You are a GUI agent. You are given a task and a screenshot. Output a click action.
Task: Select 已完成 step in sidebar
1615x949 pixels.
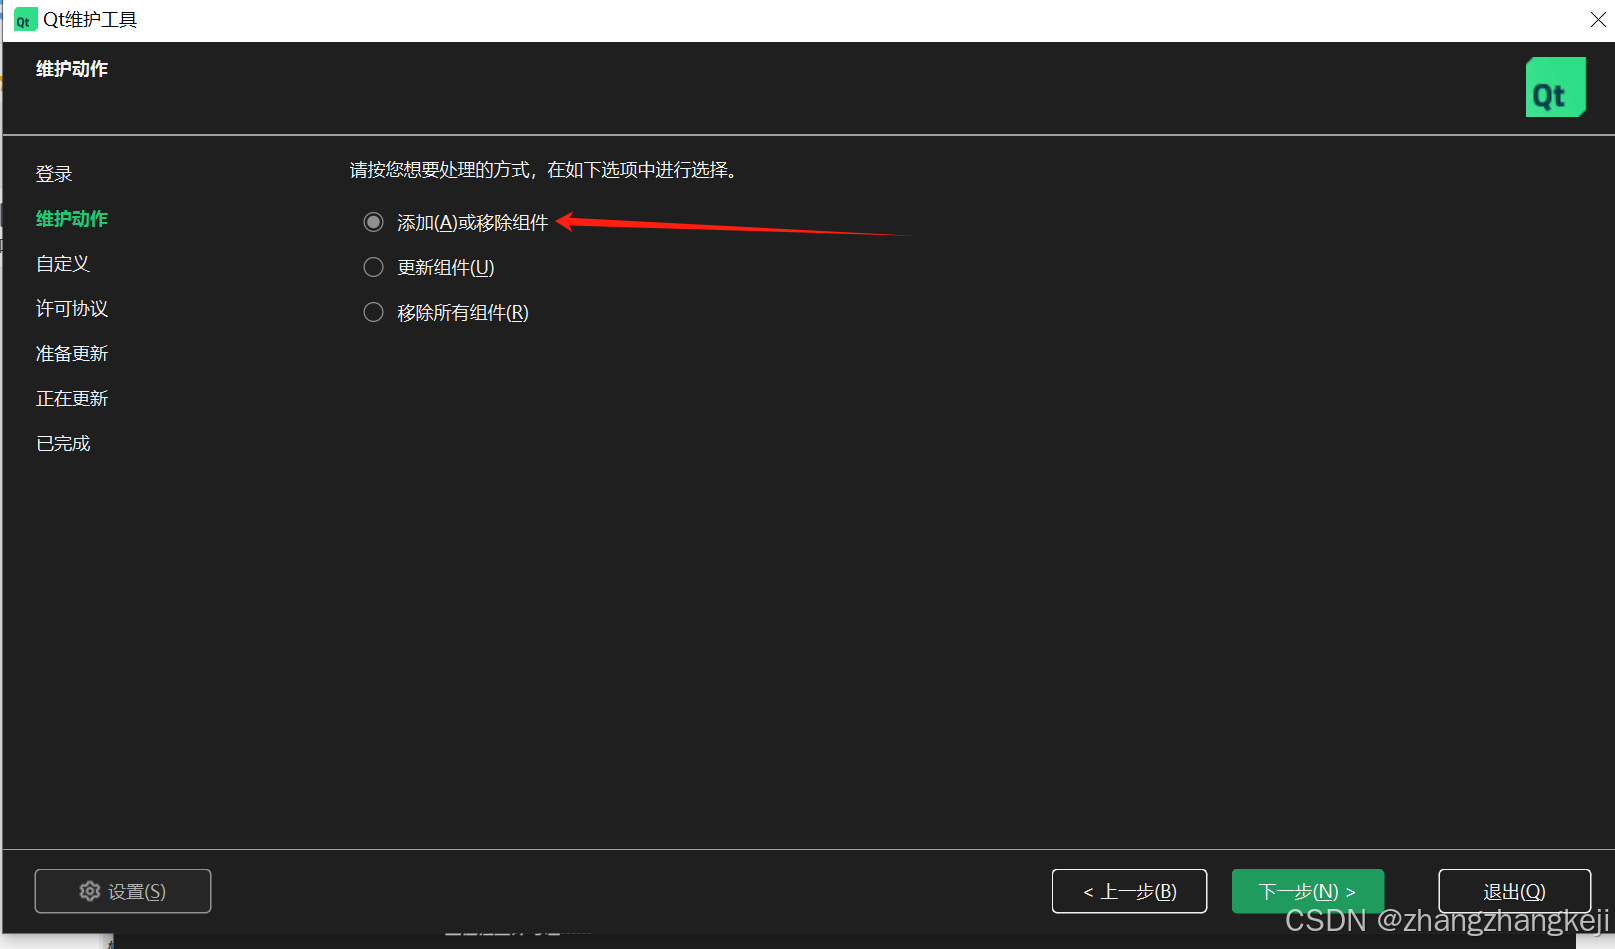[x=63, y=444]
